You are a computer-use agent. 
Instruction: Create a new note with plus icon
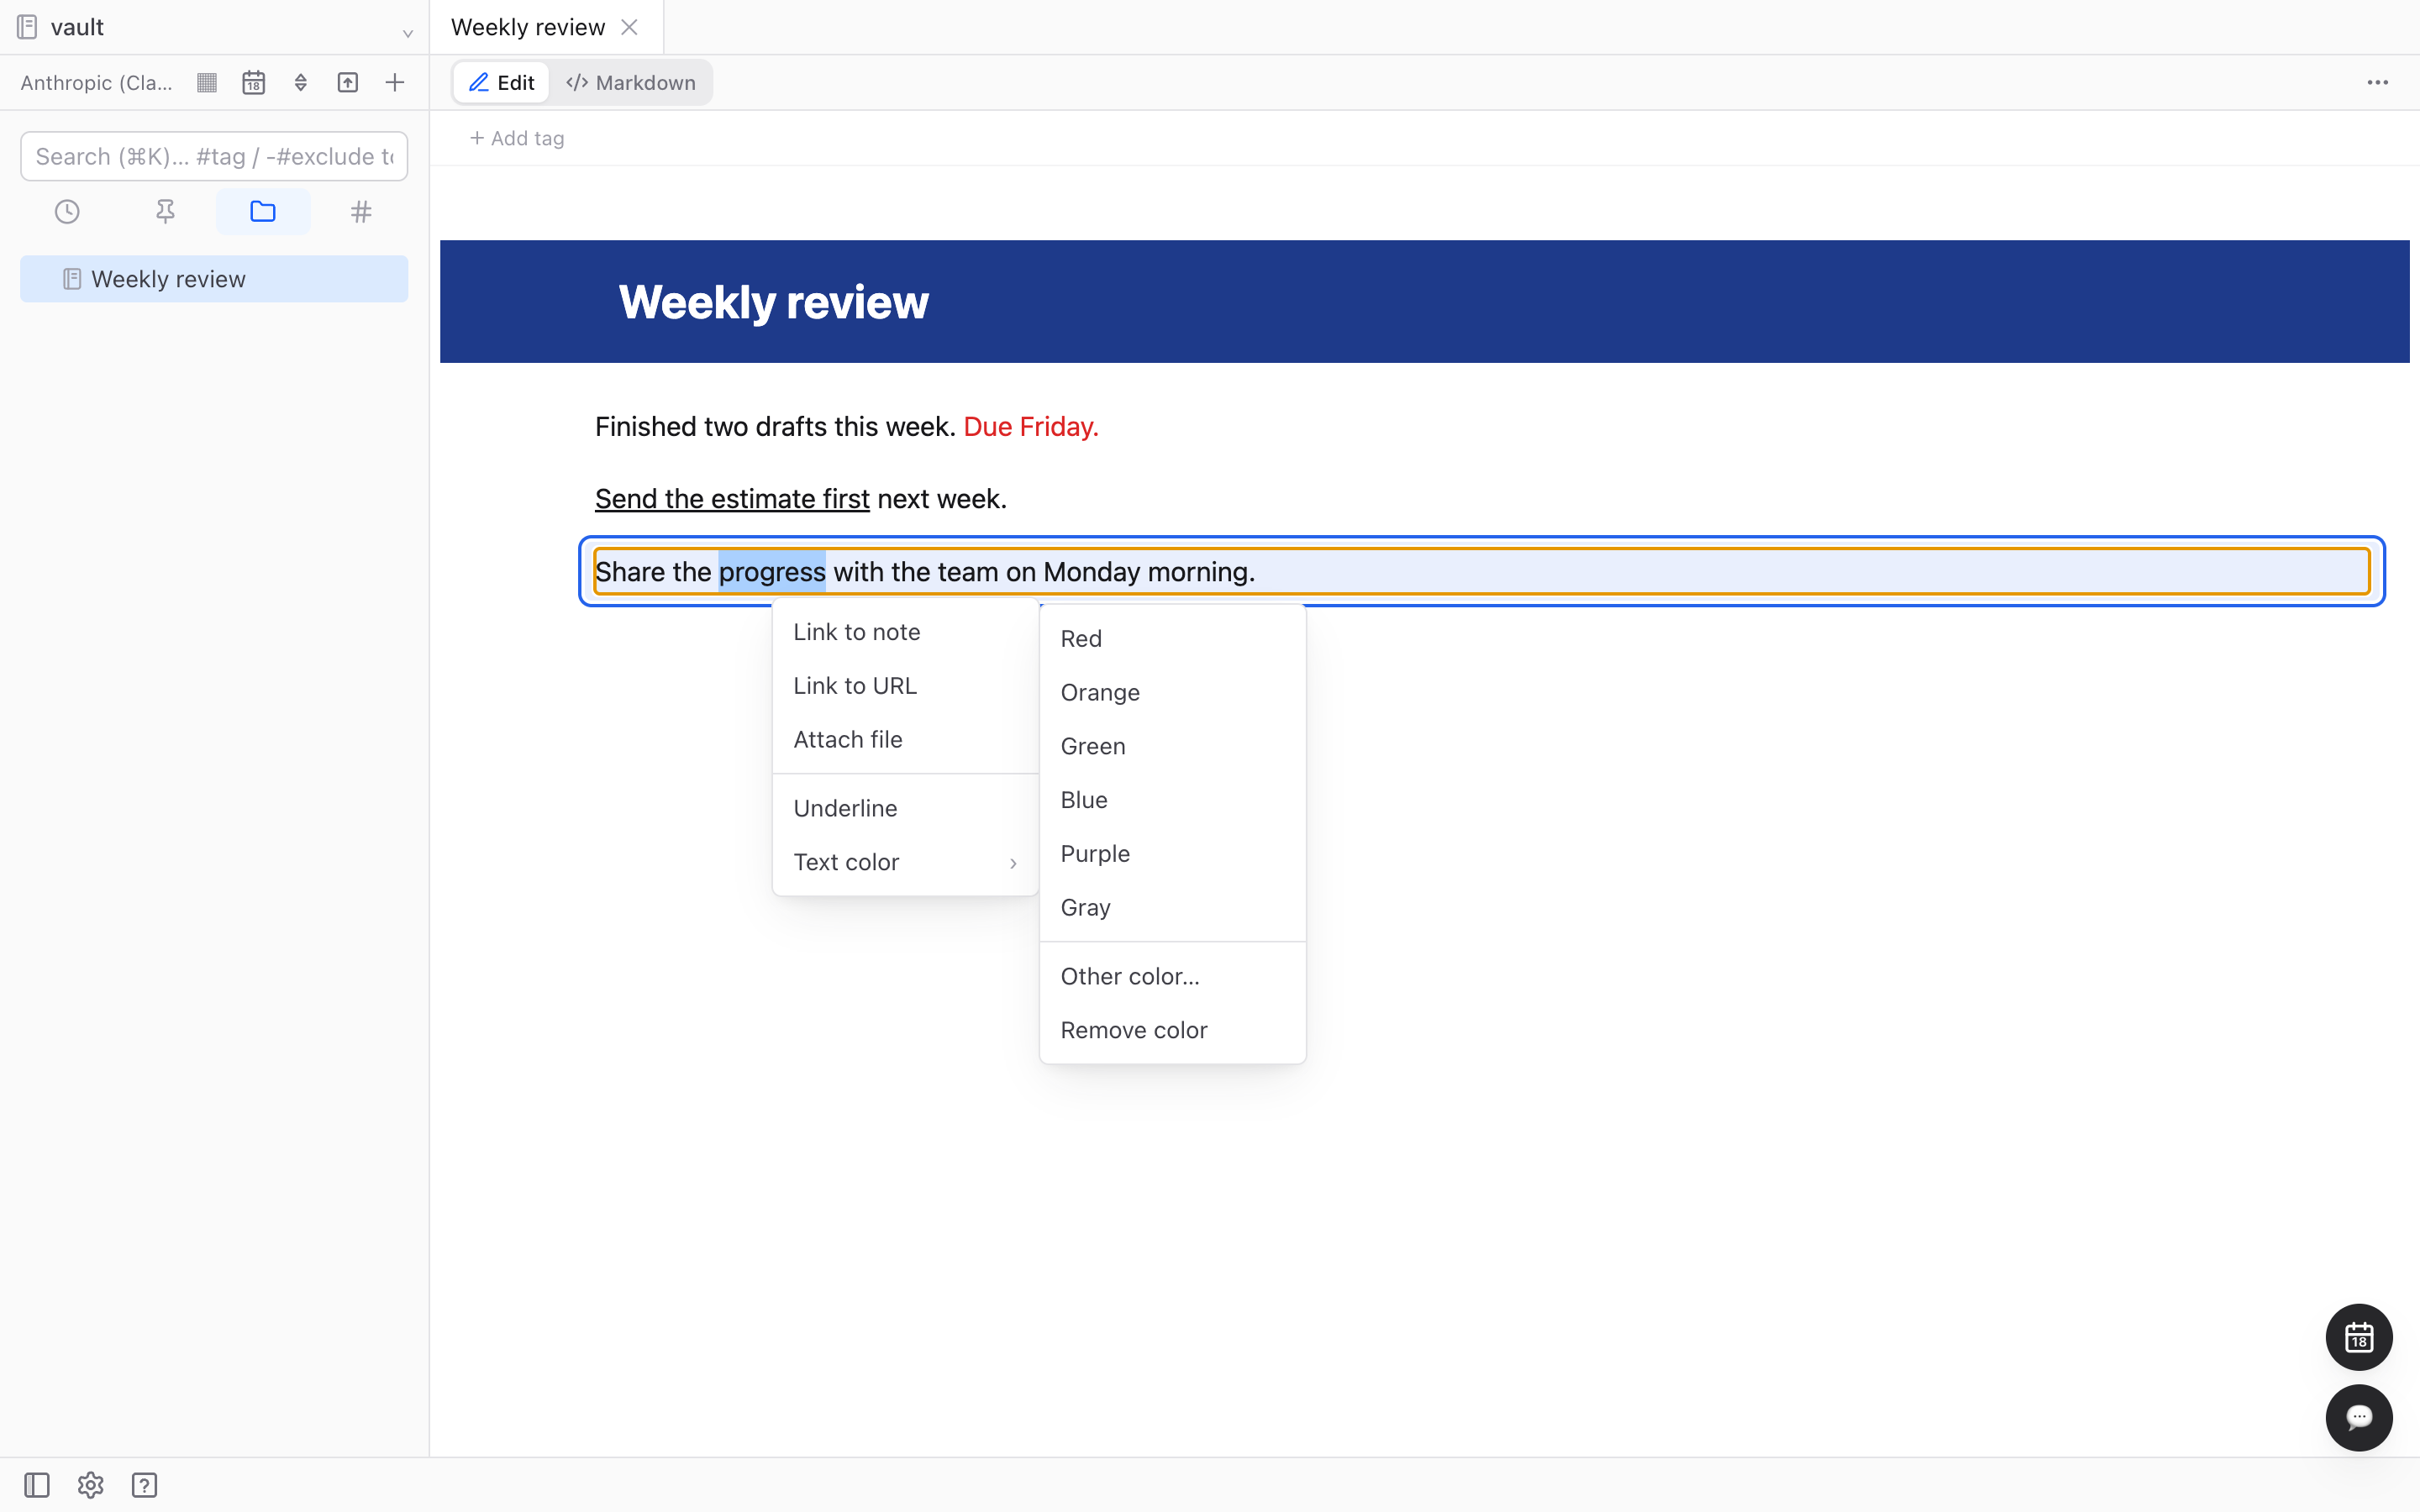(x=395, y=82)
